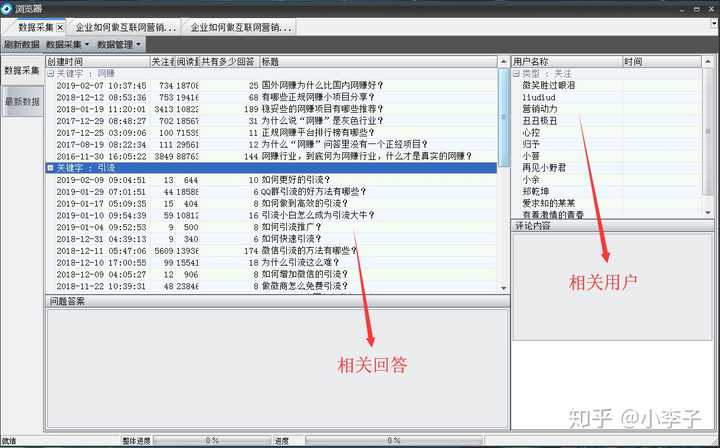The width and height of the screenshot is (720, 448).
Task: Sort by 创建时间 column header
Action: pos(98,62)
